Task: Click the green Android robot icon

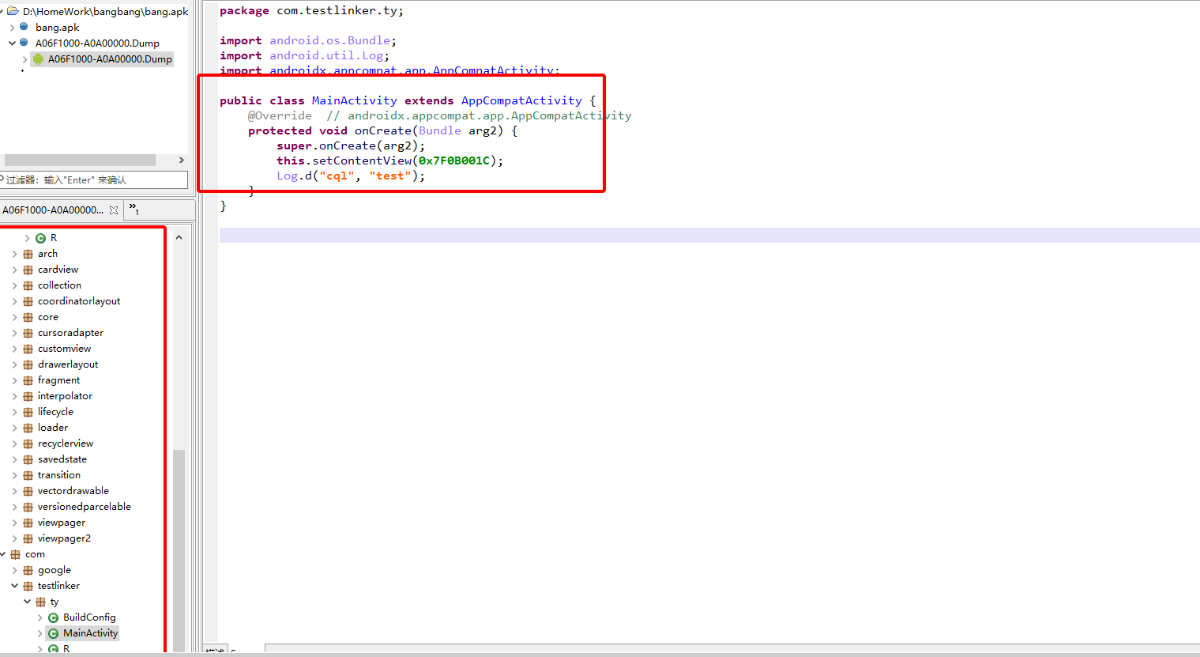Action: (x=38, y=59)
